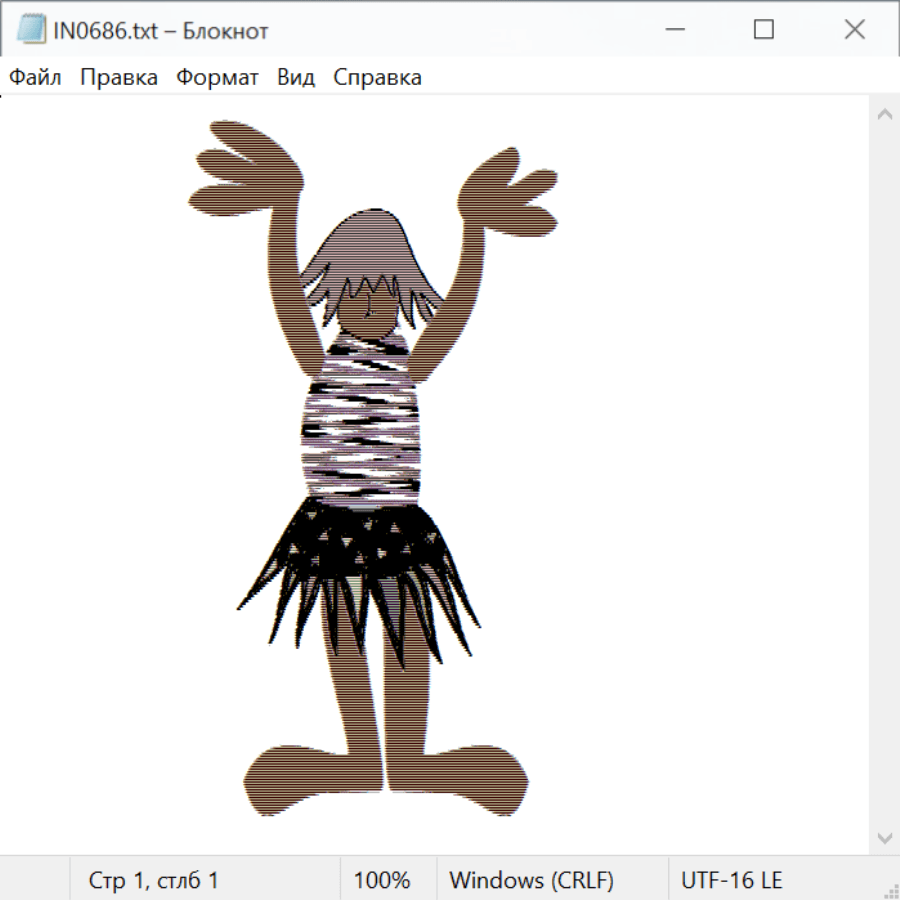
Task: Click the figure's black spiky skirt
Action: click(x=360, y=560)
